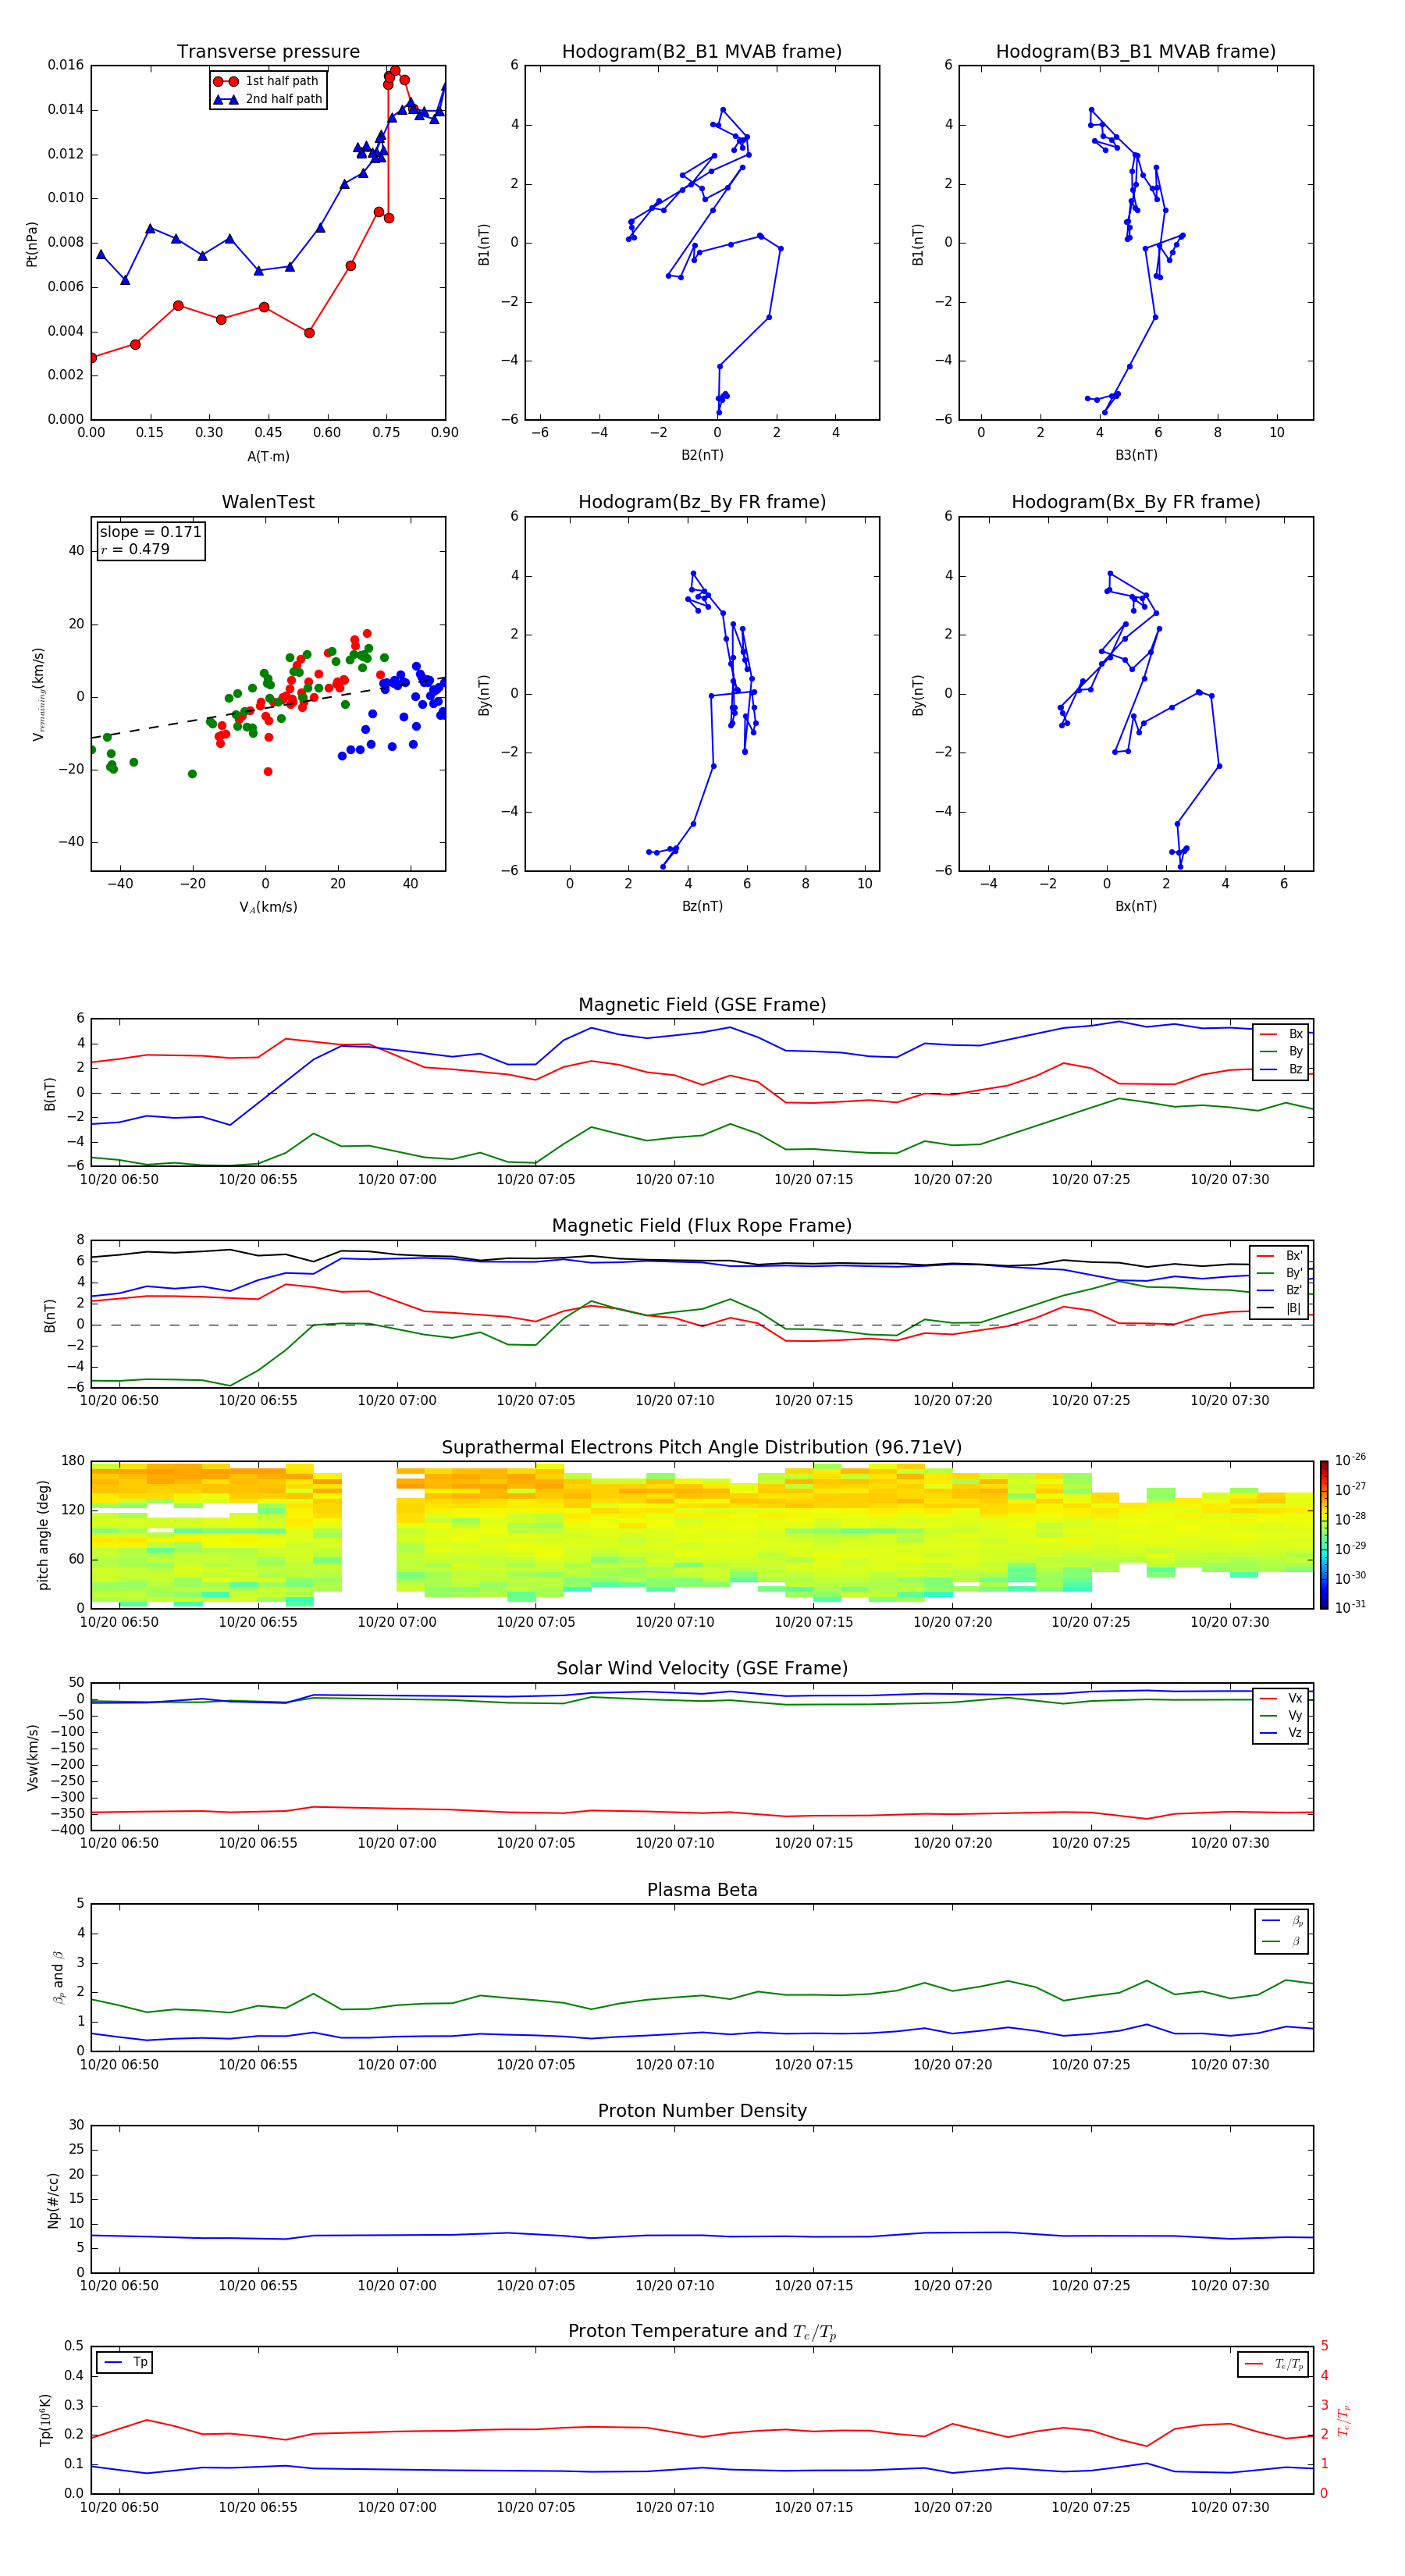The height and width of the screenshot is (2576, 1405).
Task: Click the "WalenTest" plot title
Action: point(268,502)
